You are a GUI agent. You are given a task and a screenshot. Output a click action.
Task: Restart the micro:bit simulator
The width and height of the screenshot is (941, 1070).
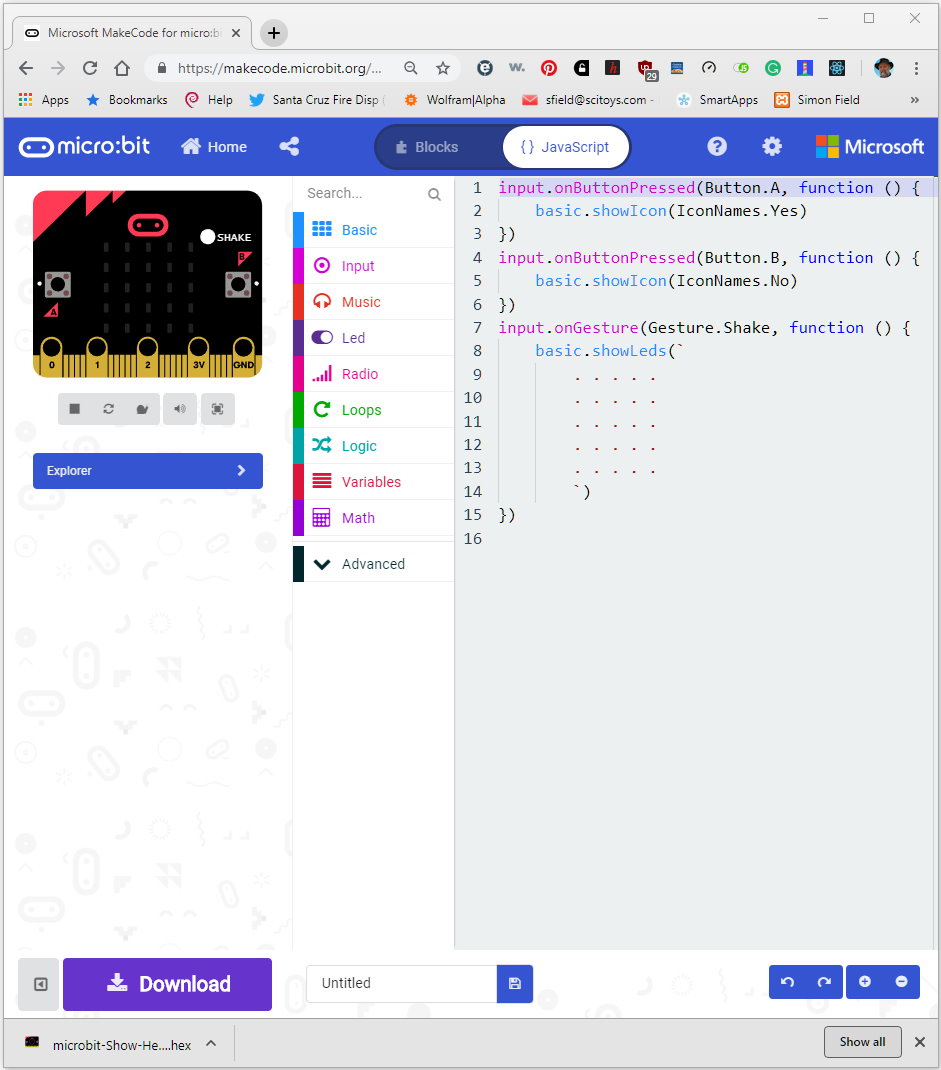coord(109,409)
